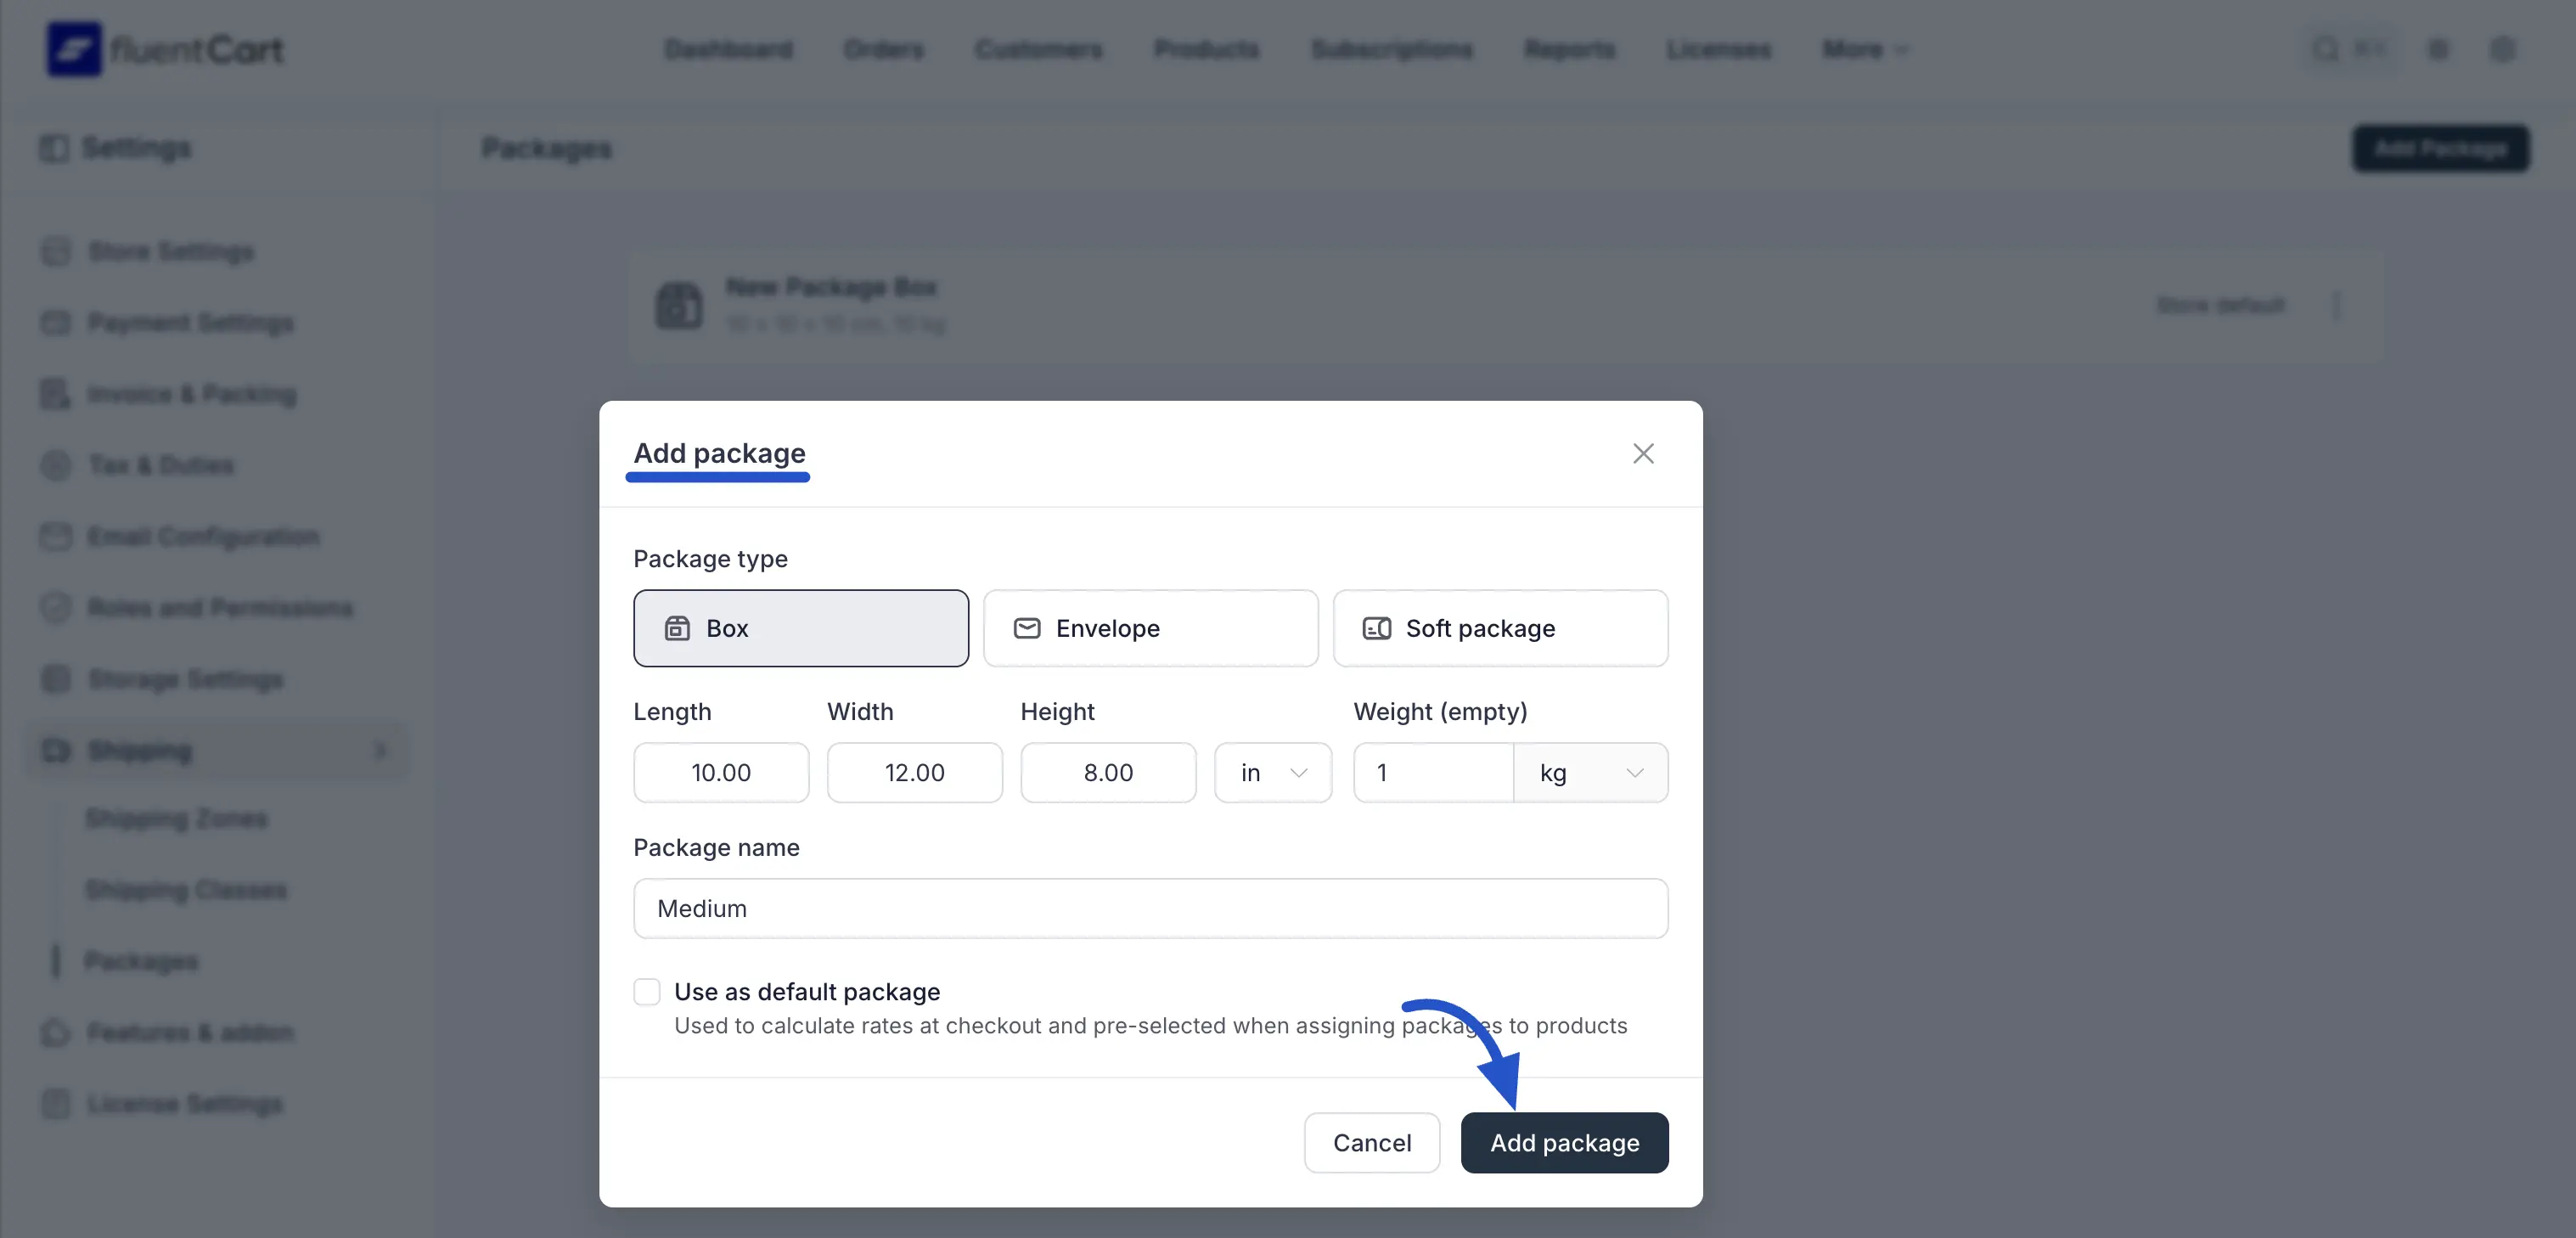Click the Box icon in package type
Screen dimensions: 2576x1238
pyautogui.click(x=677, y=628)
